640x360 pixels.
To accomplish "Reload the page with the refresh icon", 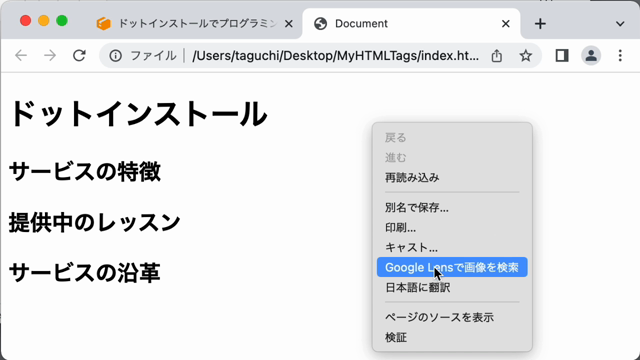I will pos(79,56).
